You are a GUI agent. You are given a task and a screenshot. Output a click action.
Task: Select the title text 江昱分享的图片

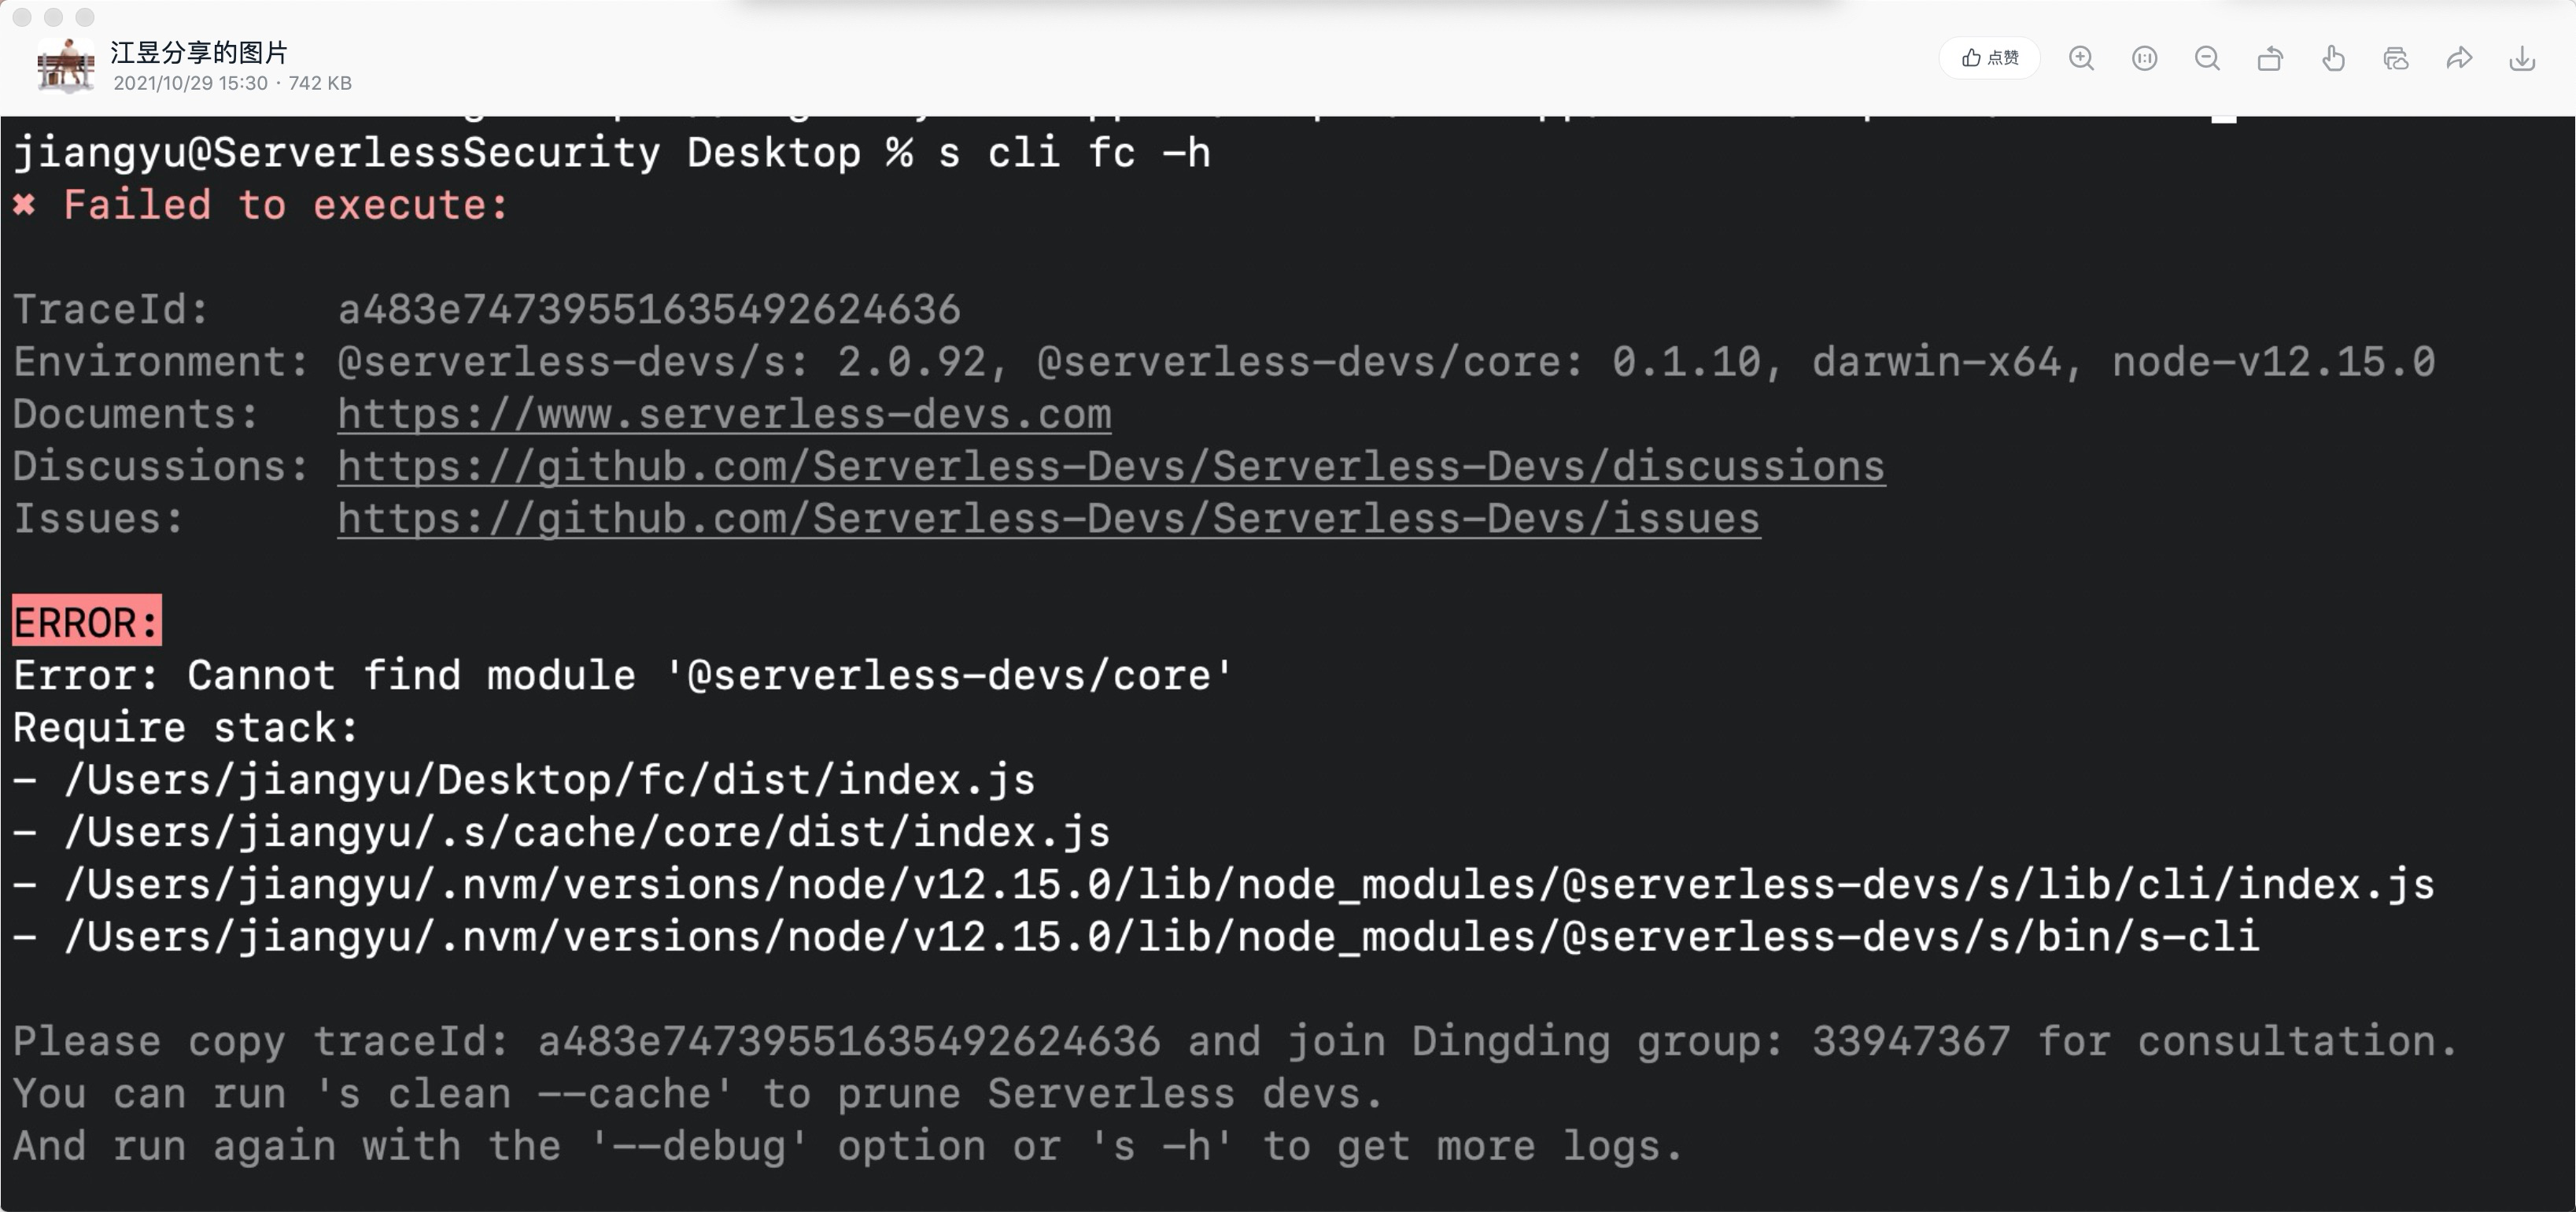click(x=198, y=53)
